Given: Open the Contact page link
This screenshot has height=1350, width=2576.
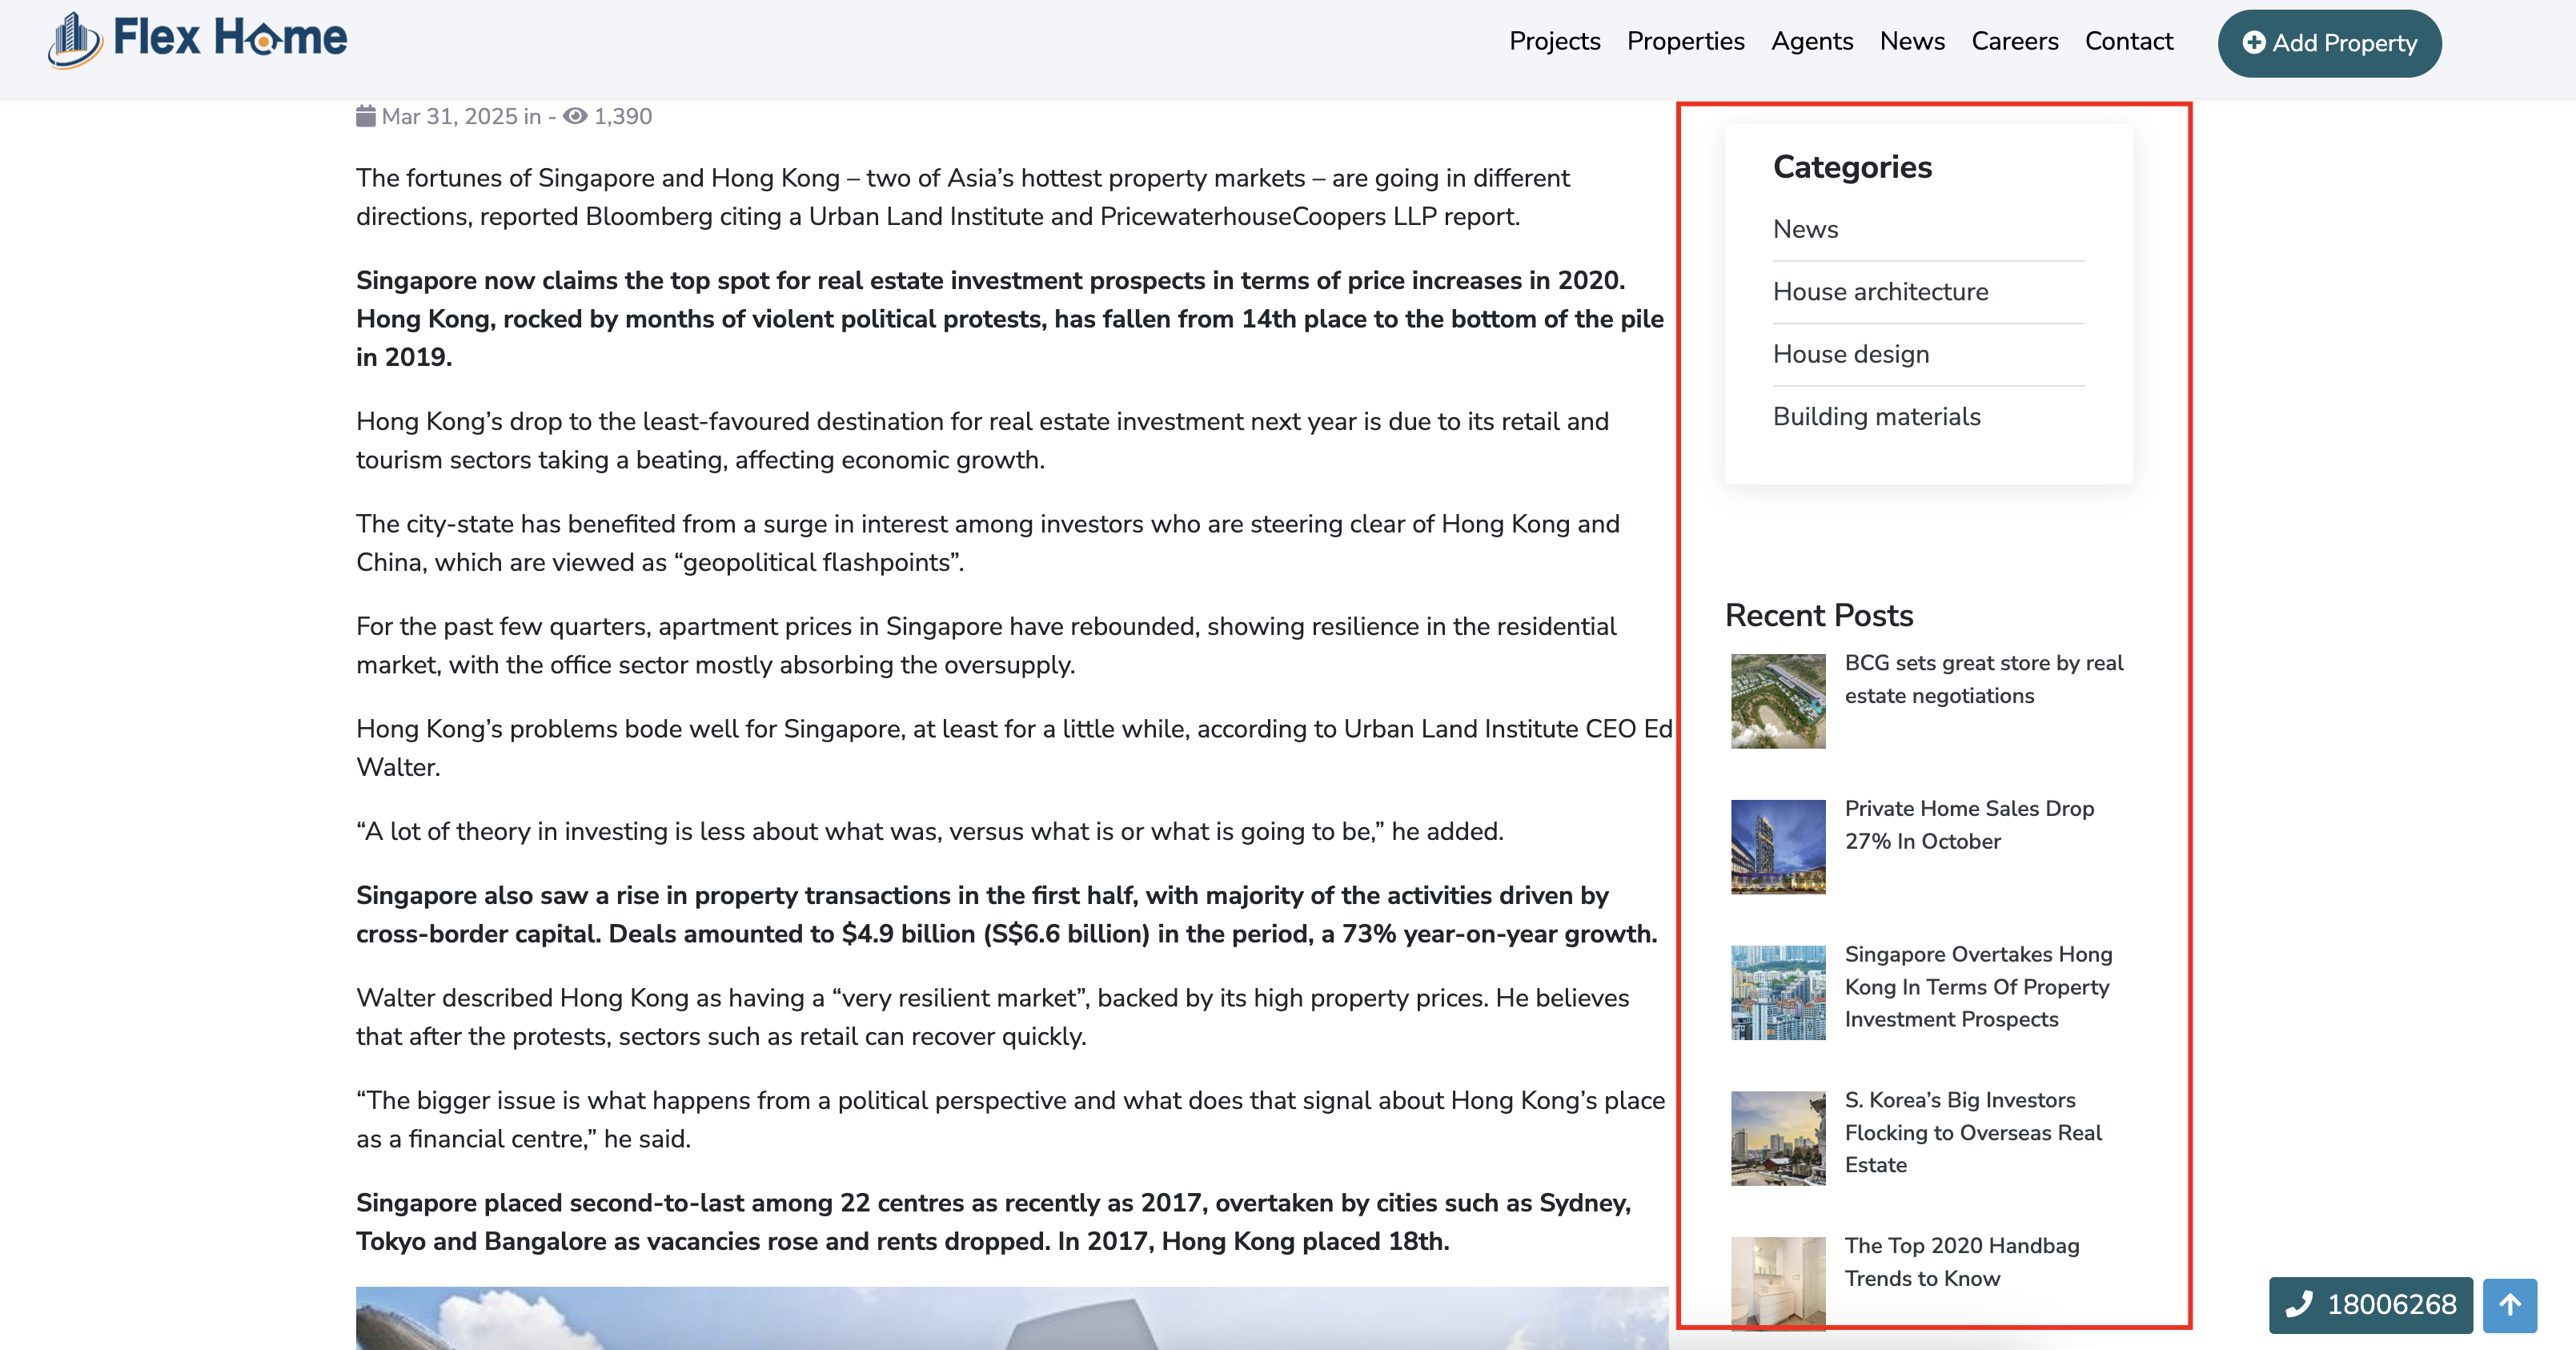Looking at the screenshot, I should (x=2128, y=41).
